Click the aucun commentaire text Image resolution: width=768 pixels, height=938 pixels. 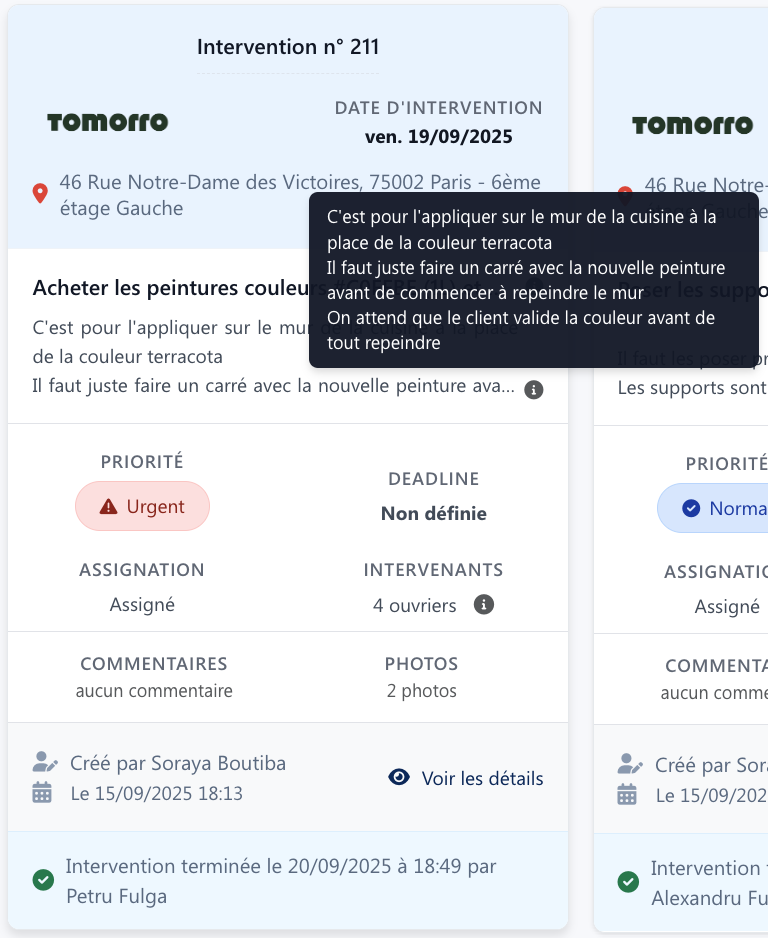click(x=154, y=691)
